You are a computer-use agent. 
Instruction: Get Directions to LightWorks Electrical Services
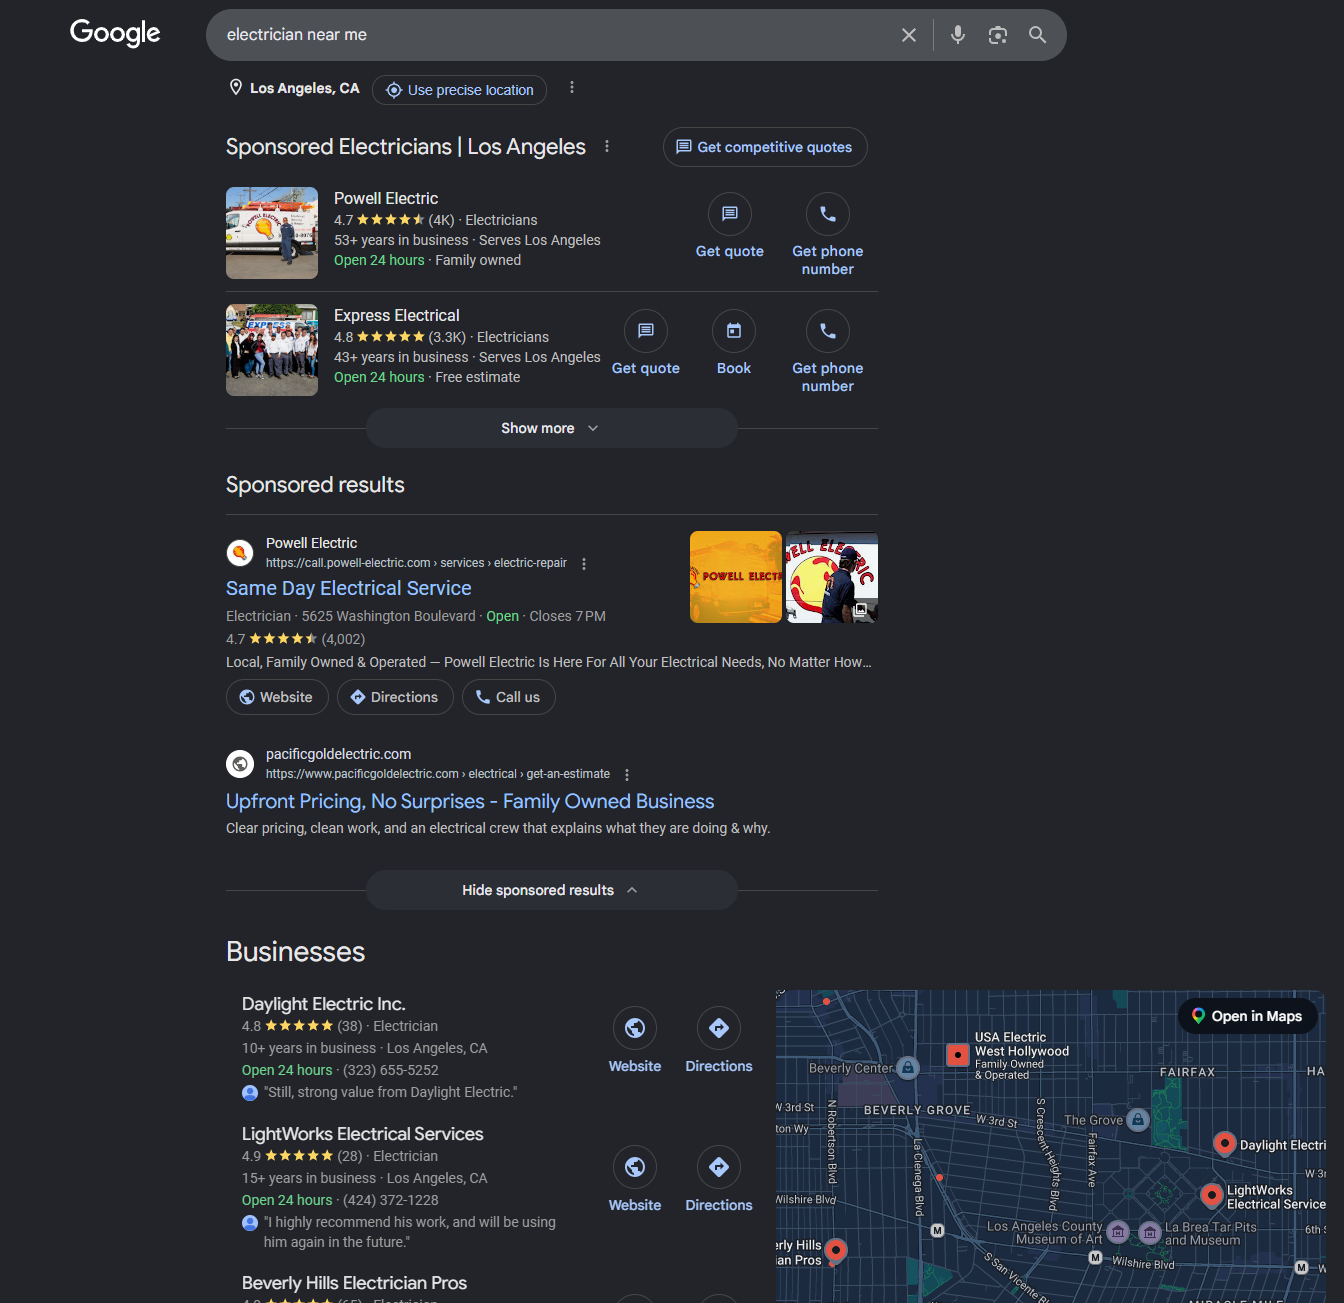coord(719,1167)
